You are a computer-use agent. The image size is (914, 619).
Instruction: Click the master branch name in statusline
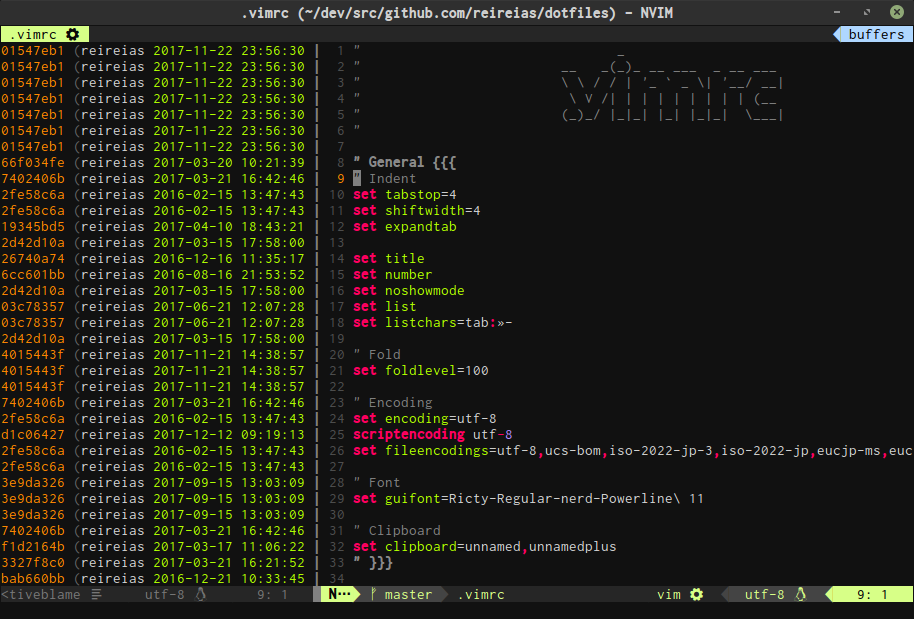(406, 593)
